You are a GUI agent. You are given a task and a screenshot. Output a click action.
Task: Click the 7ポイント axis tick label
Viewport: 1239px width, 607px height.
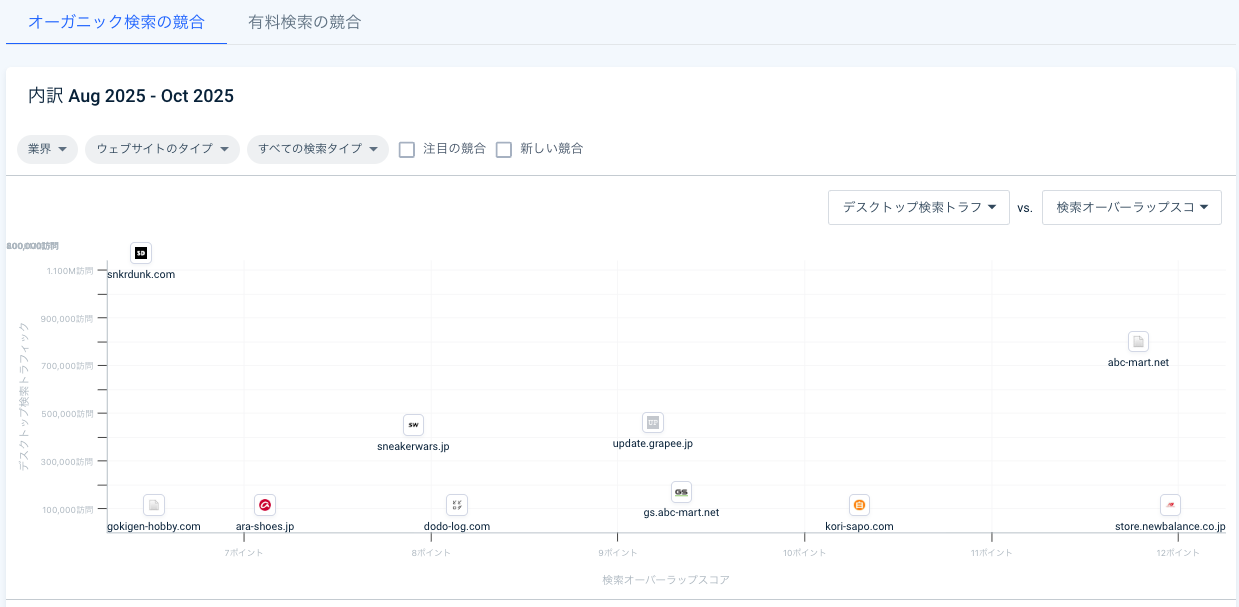point(244,552)
